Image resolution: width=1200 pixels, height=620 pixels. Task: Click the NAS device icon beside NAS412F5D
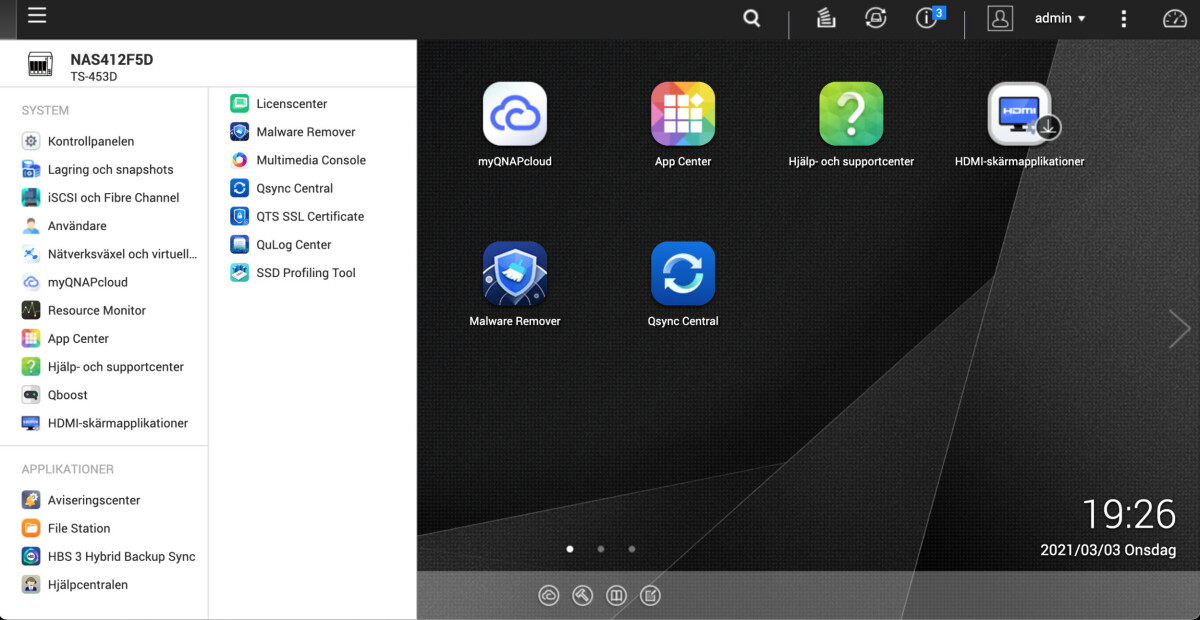(x=40, y=65)
